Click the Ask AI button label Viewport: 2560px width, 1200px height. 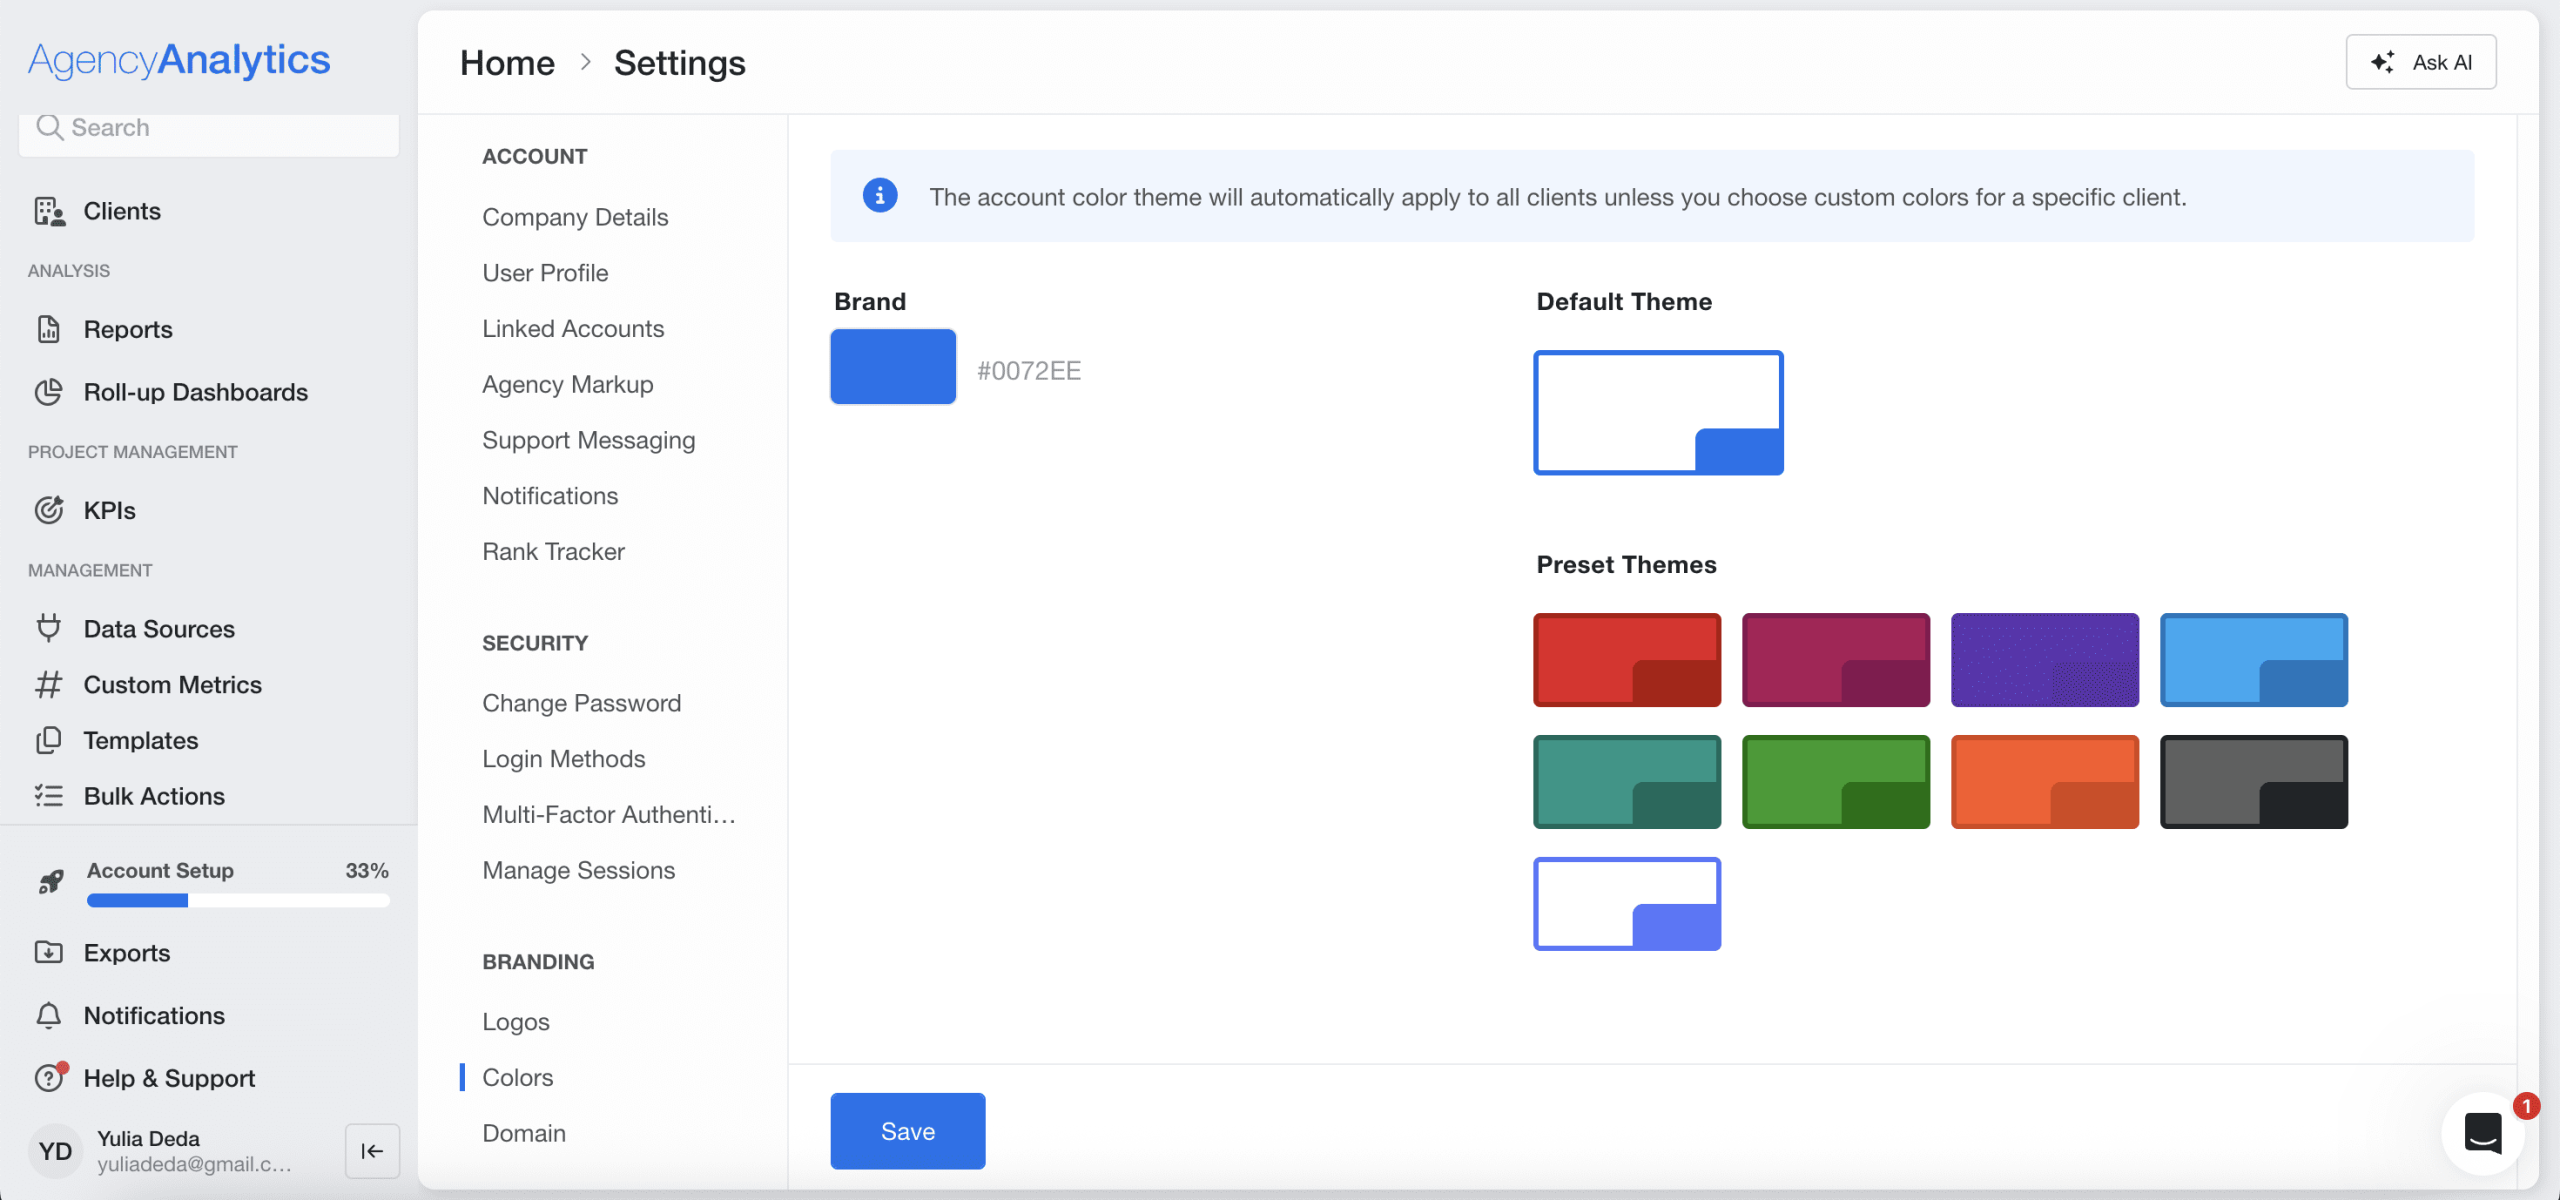tap(2442, 62)
